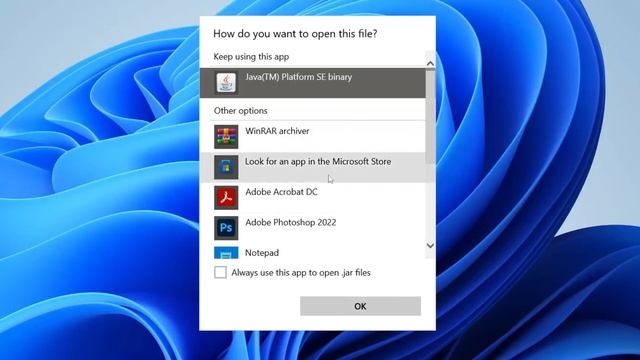Select the Java(TM) Platform SE binary icon
640x360 pixels.
226,83
